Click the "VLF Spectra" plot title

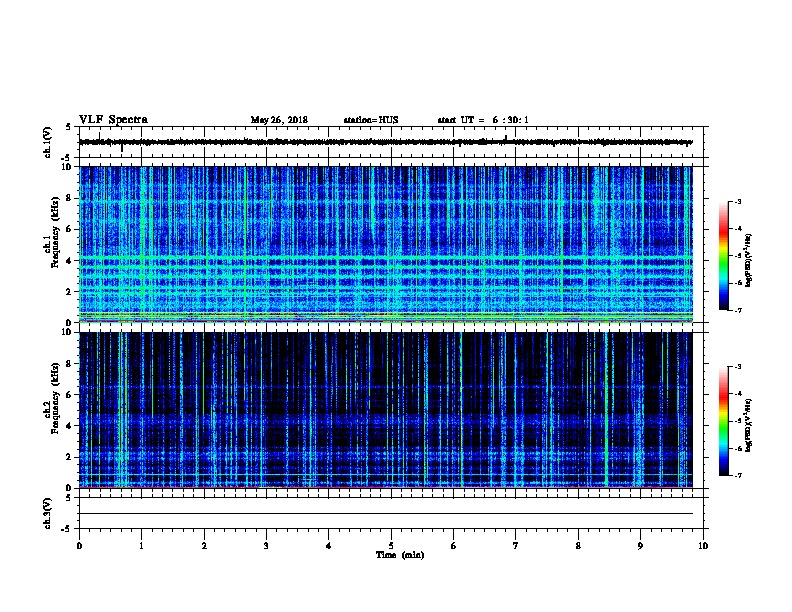(x=113, y=120)
